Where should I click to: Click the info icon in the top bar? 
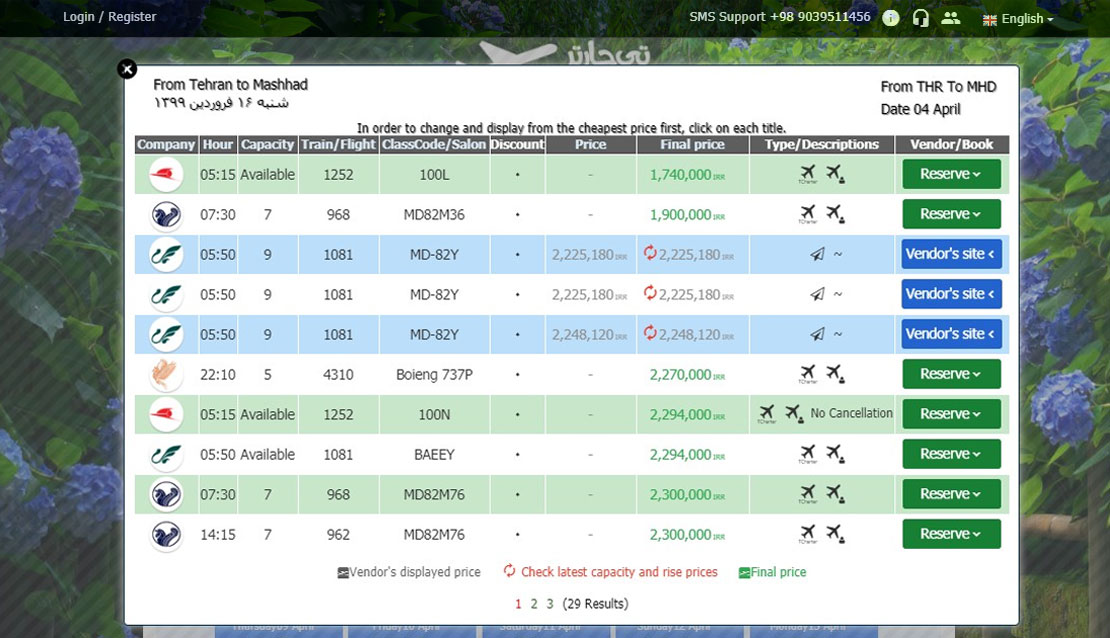pos(891,18)
